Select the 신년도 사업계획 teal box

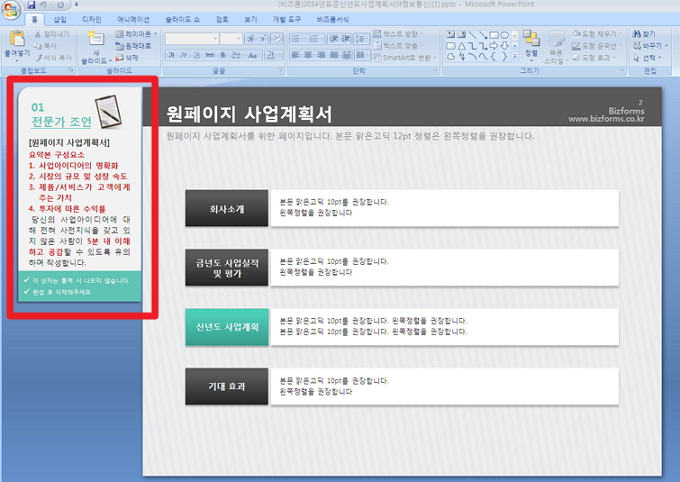[226, 327]
